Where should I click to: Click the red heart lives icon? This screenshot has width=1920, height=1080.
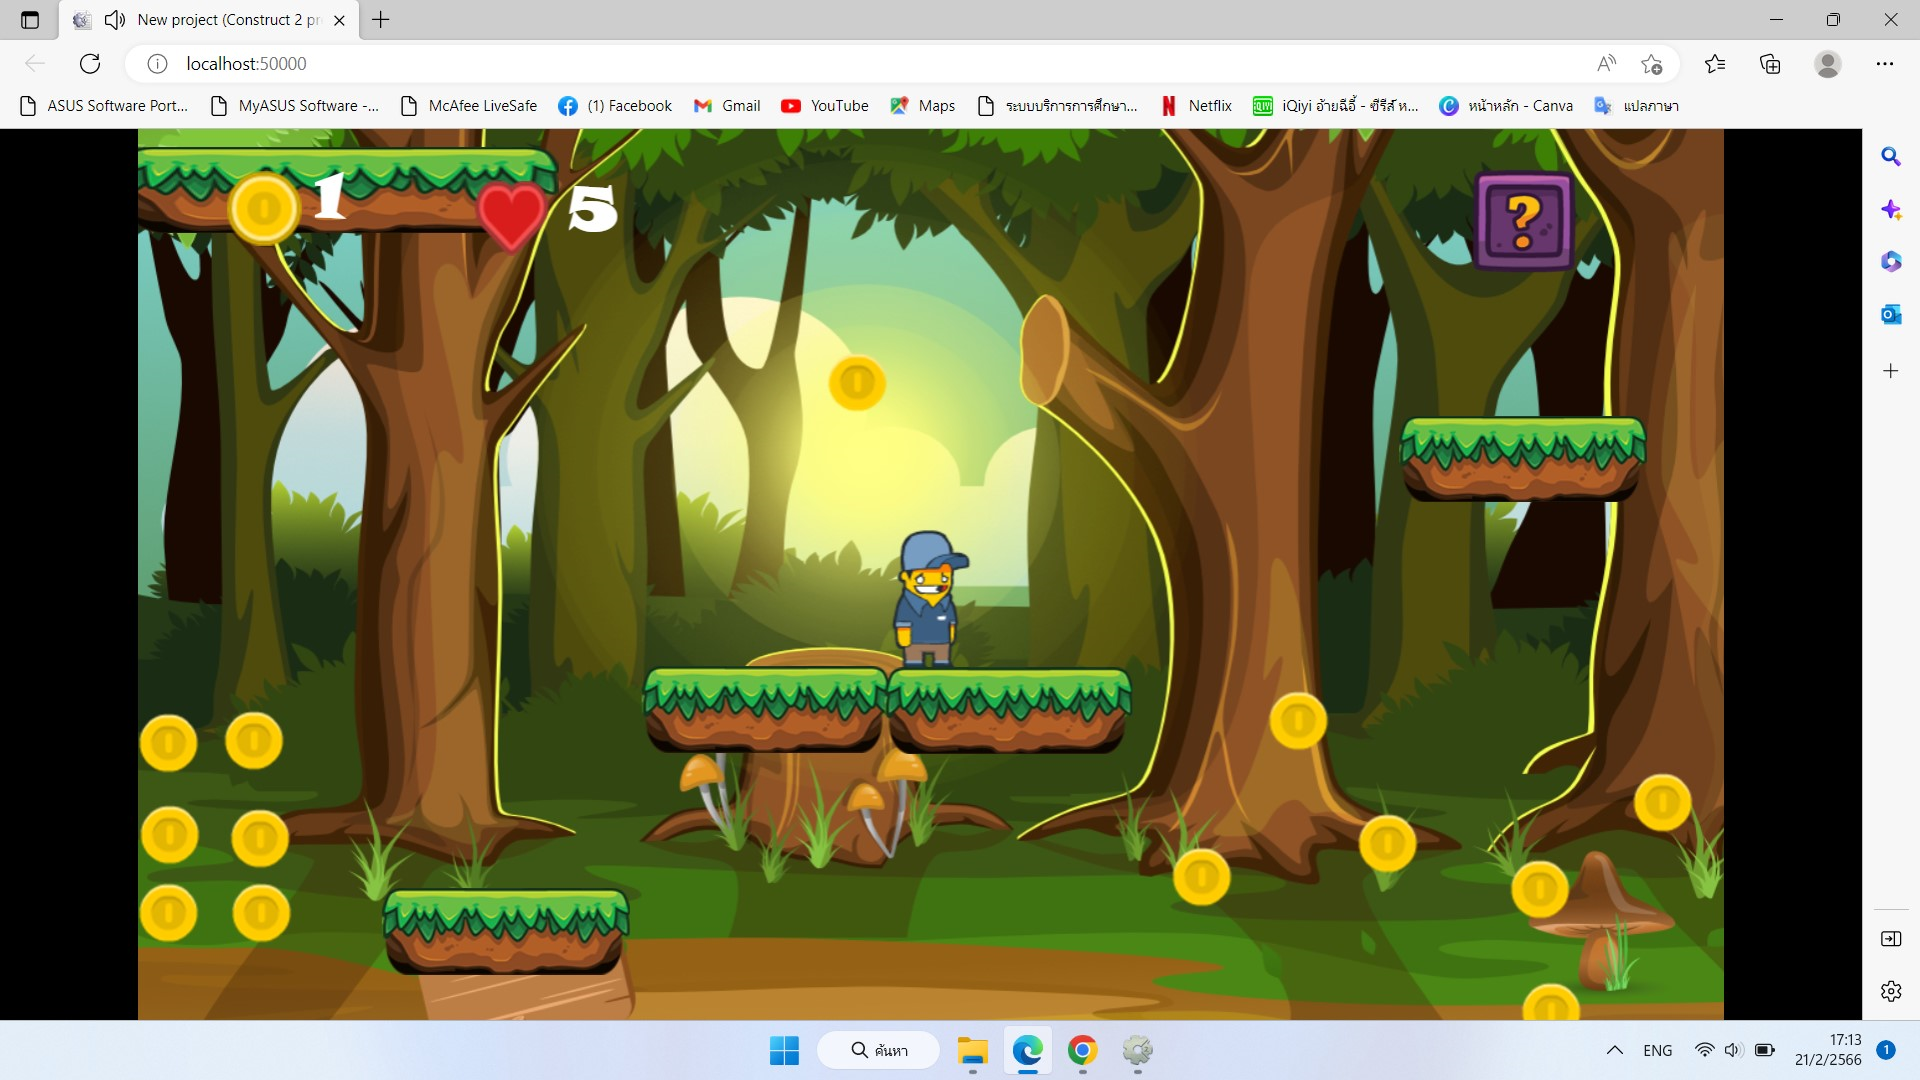coord(511,215)
